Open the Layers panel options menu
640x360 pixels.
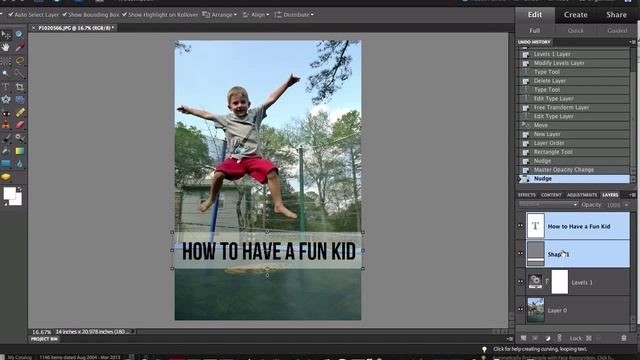click(632, 195)
